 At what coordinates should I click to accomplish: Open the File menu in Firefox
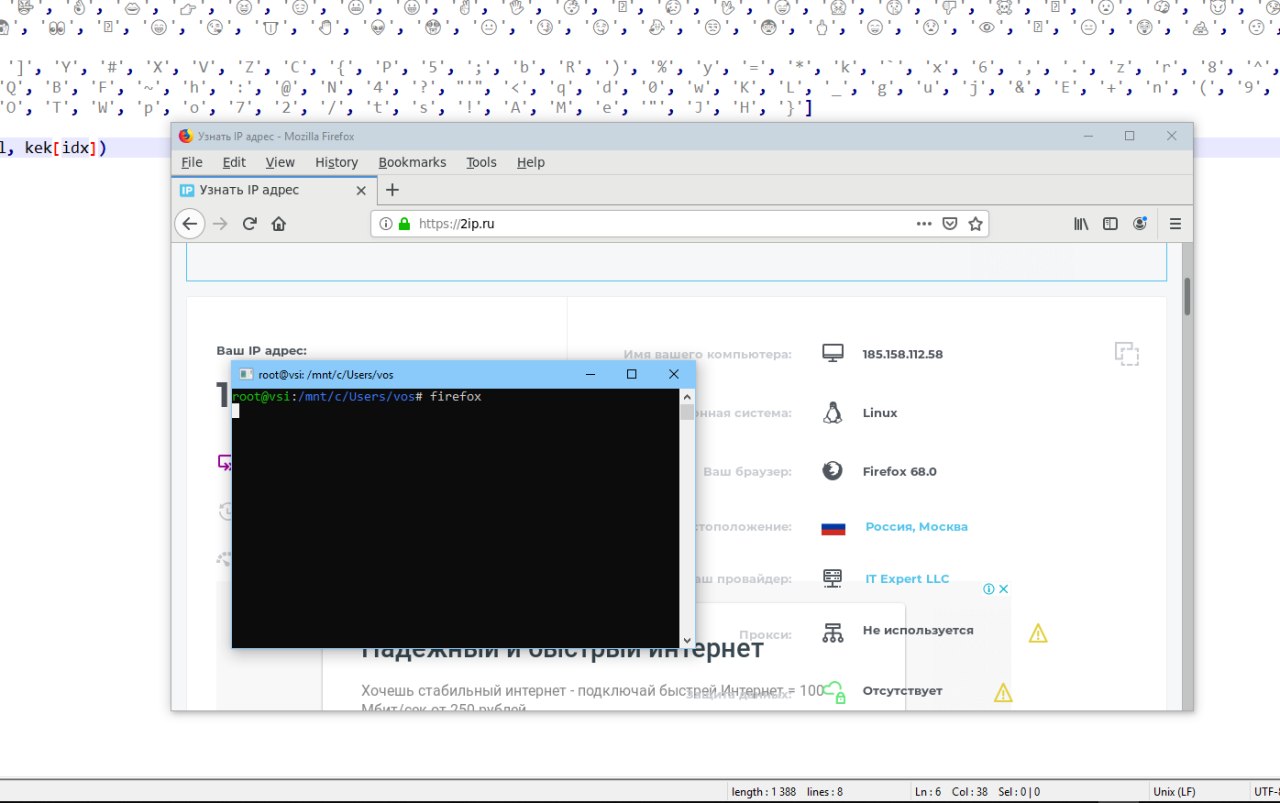tap(192, 162)
